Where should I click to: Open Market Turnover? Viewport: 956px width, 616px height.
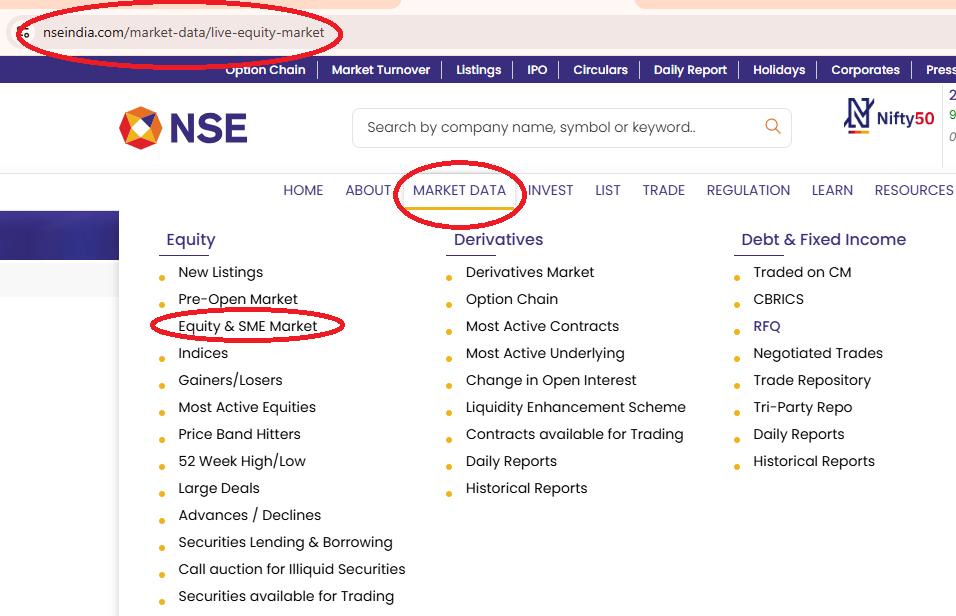point(380,69)
